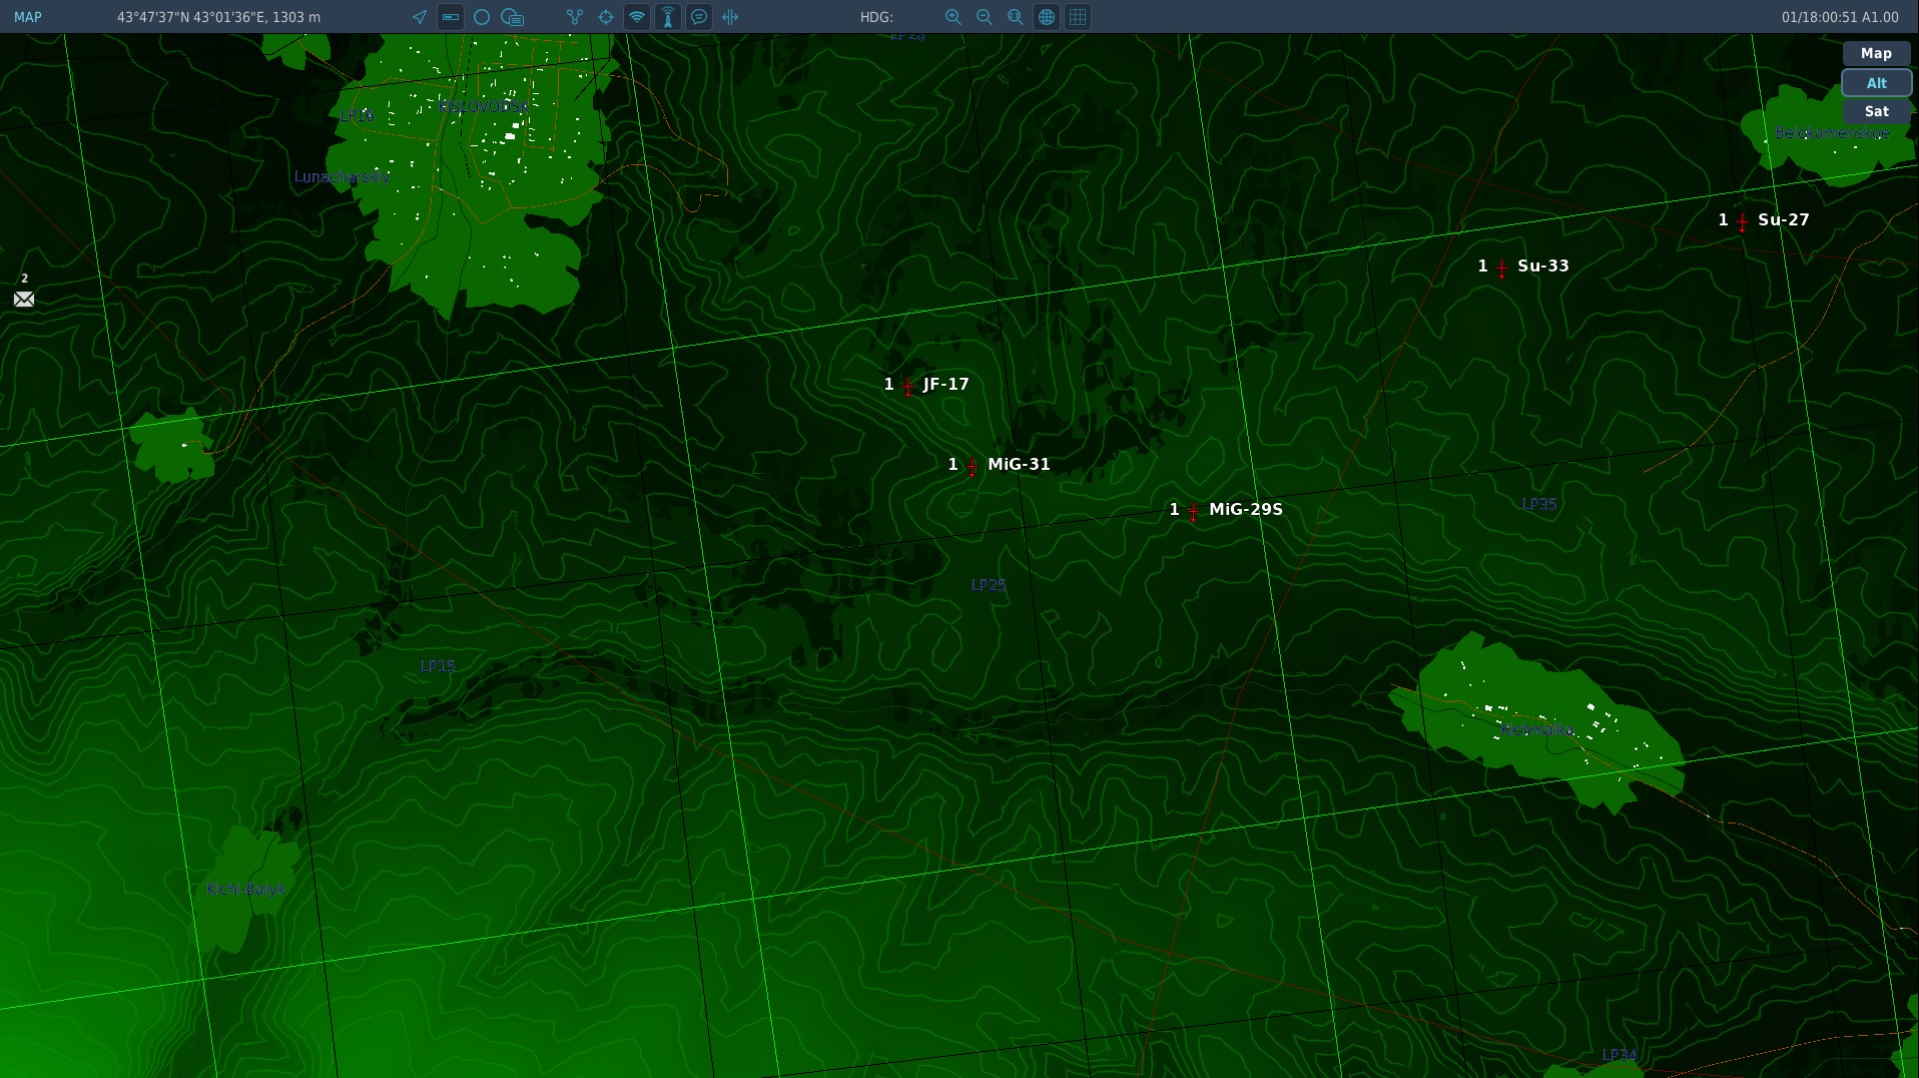Select the circle drawing tool
1919x1078 pixels.
[x=482, y=17]
